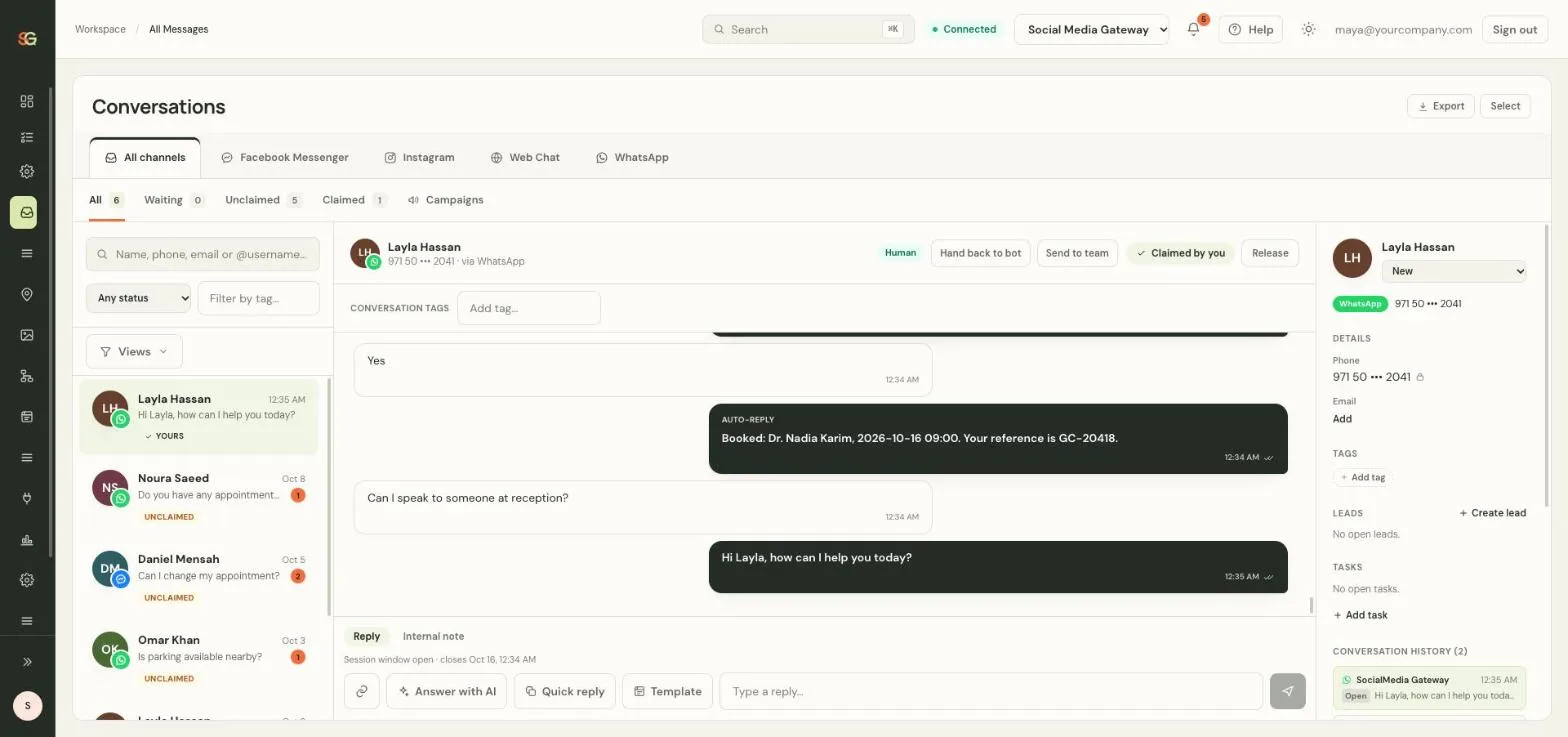Screen dimensions: 1568x737
Task: Click the notification bell icon
Action: (x=1193, y=29)
